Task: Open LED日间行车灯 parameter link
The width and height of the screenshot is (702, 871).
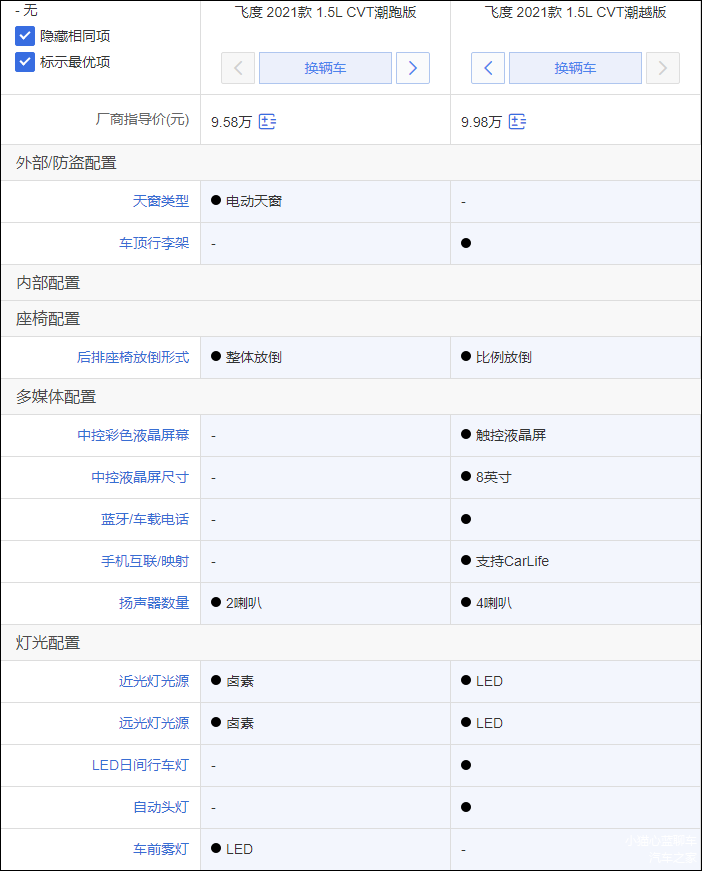Action: tap(140, 765)
